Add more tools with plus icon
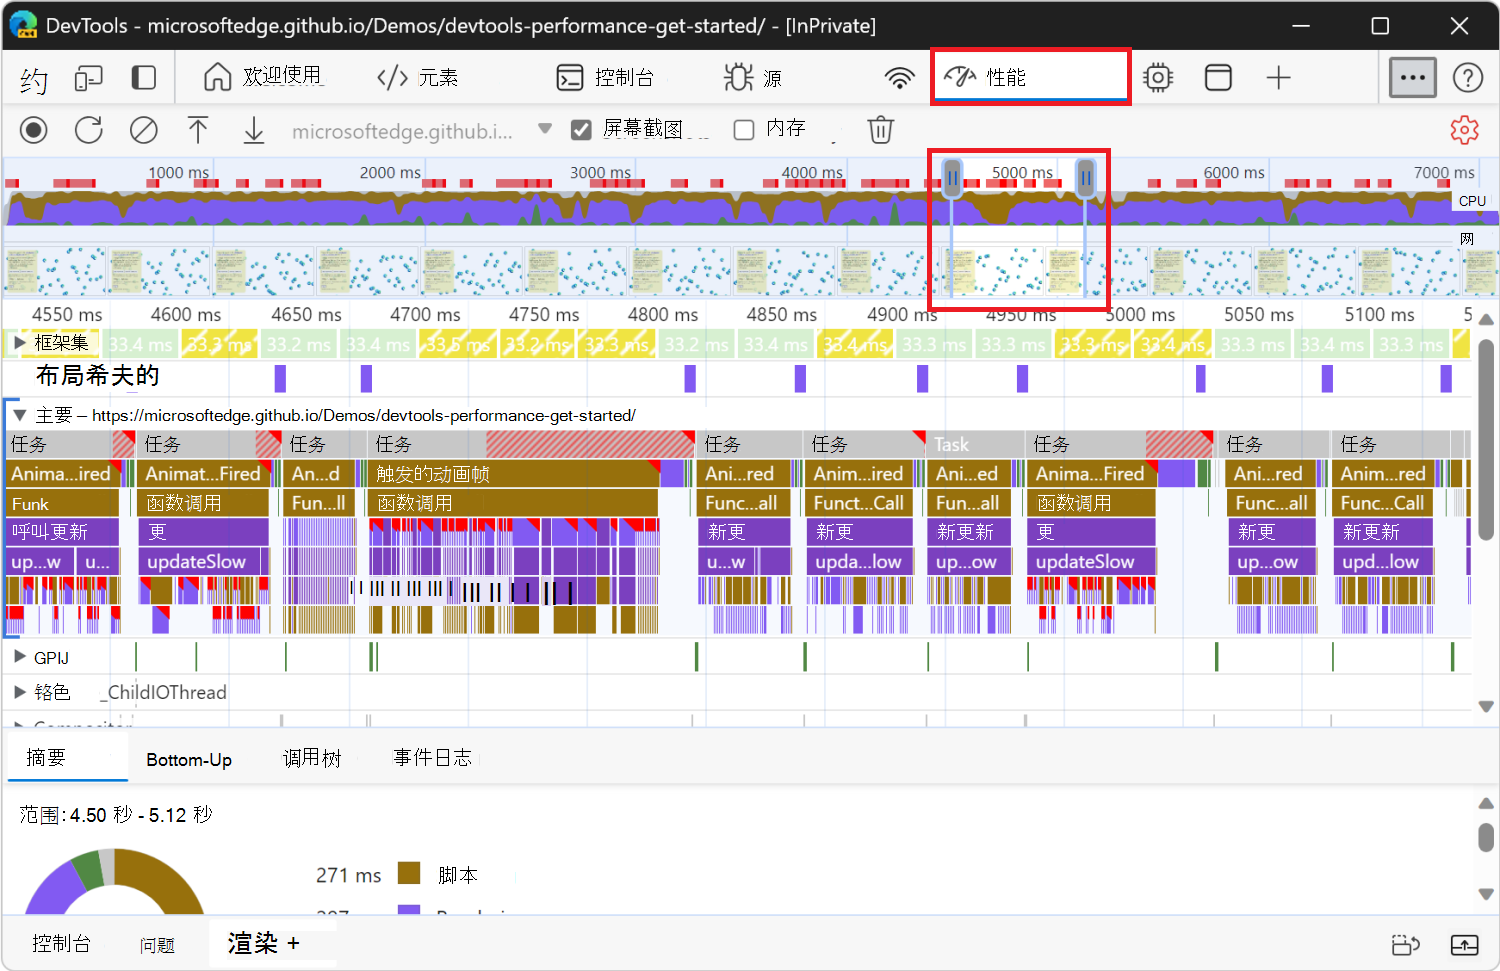The width and height of the screenshot is (1500, 971). coord(1279,77)
